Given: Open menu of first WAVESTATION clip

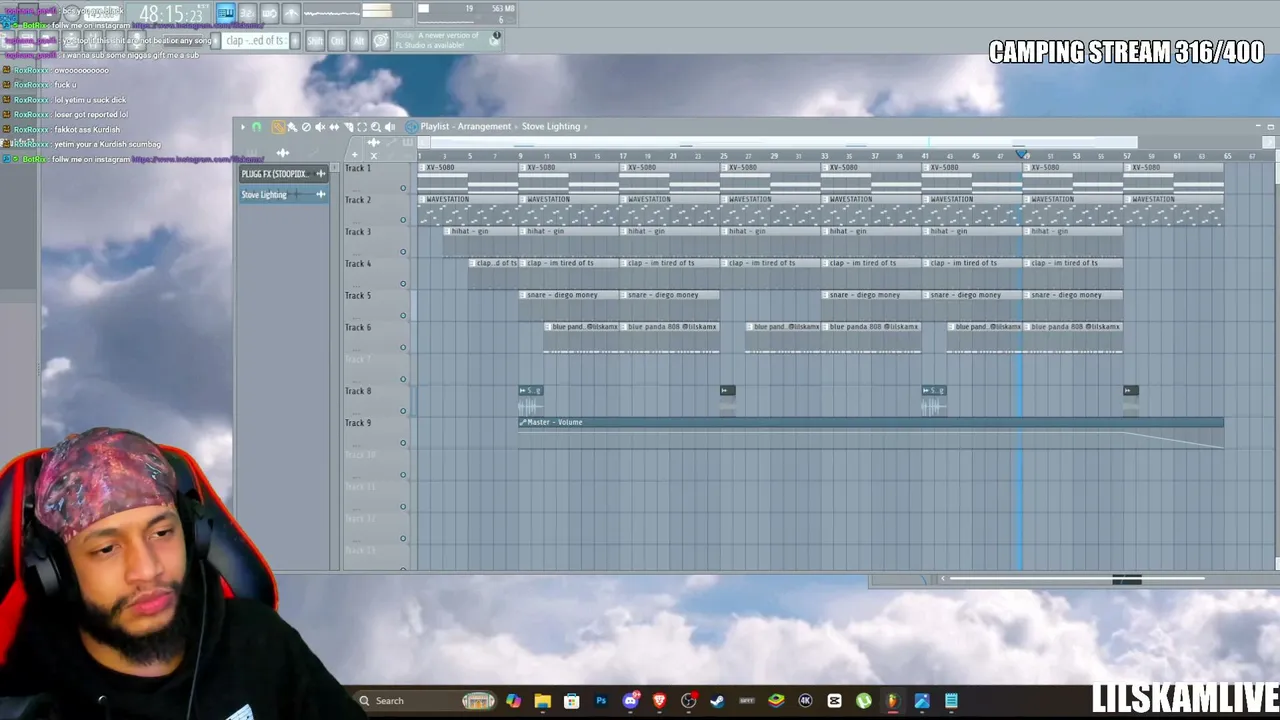Looking at the screenshot, I should (x=422, y=199).
